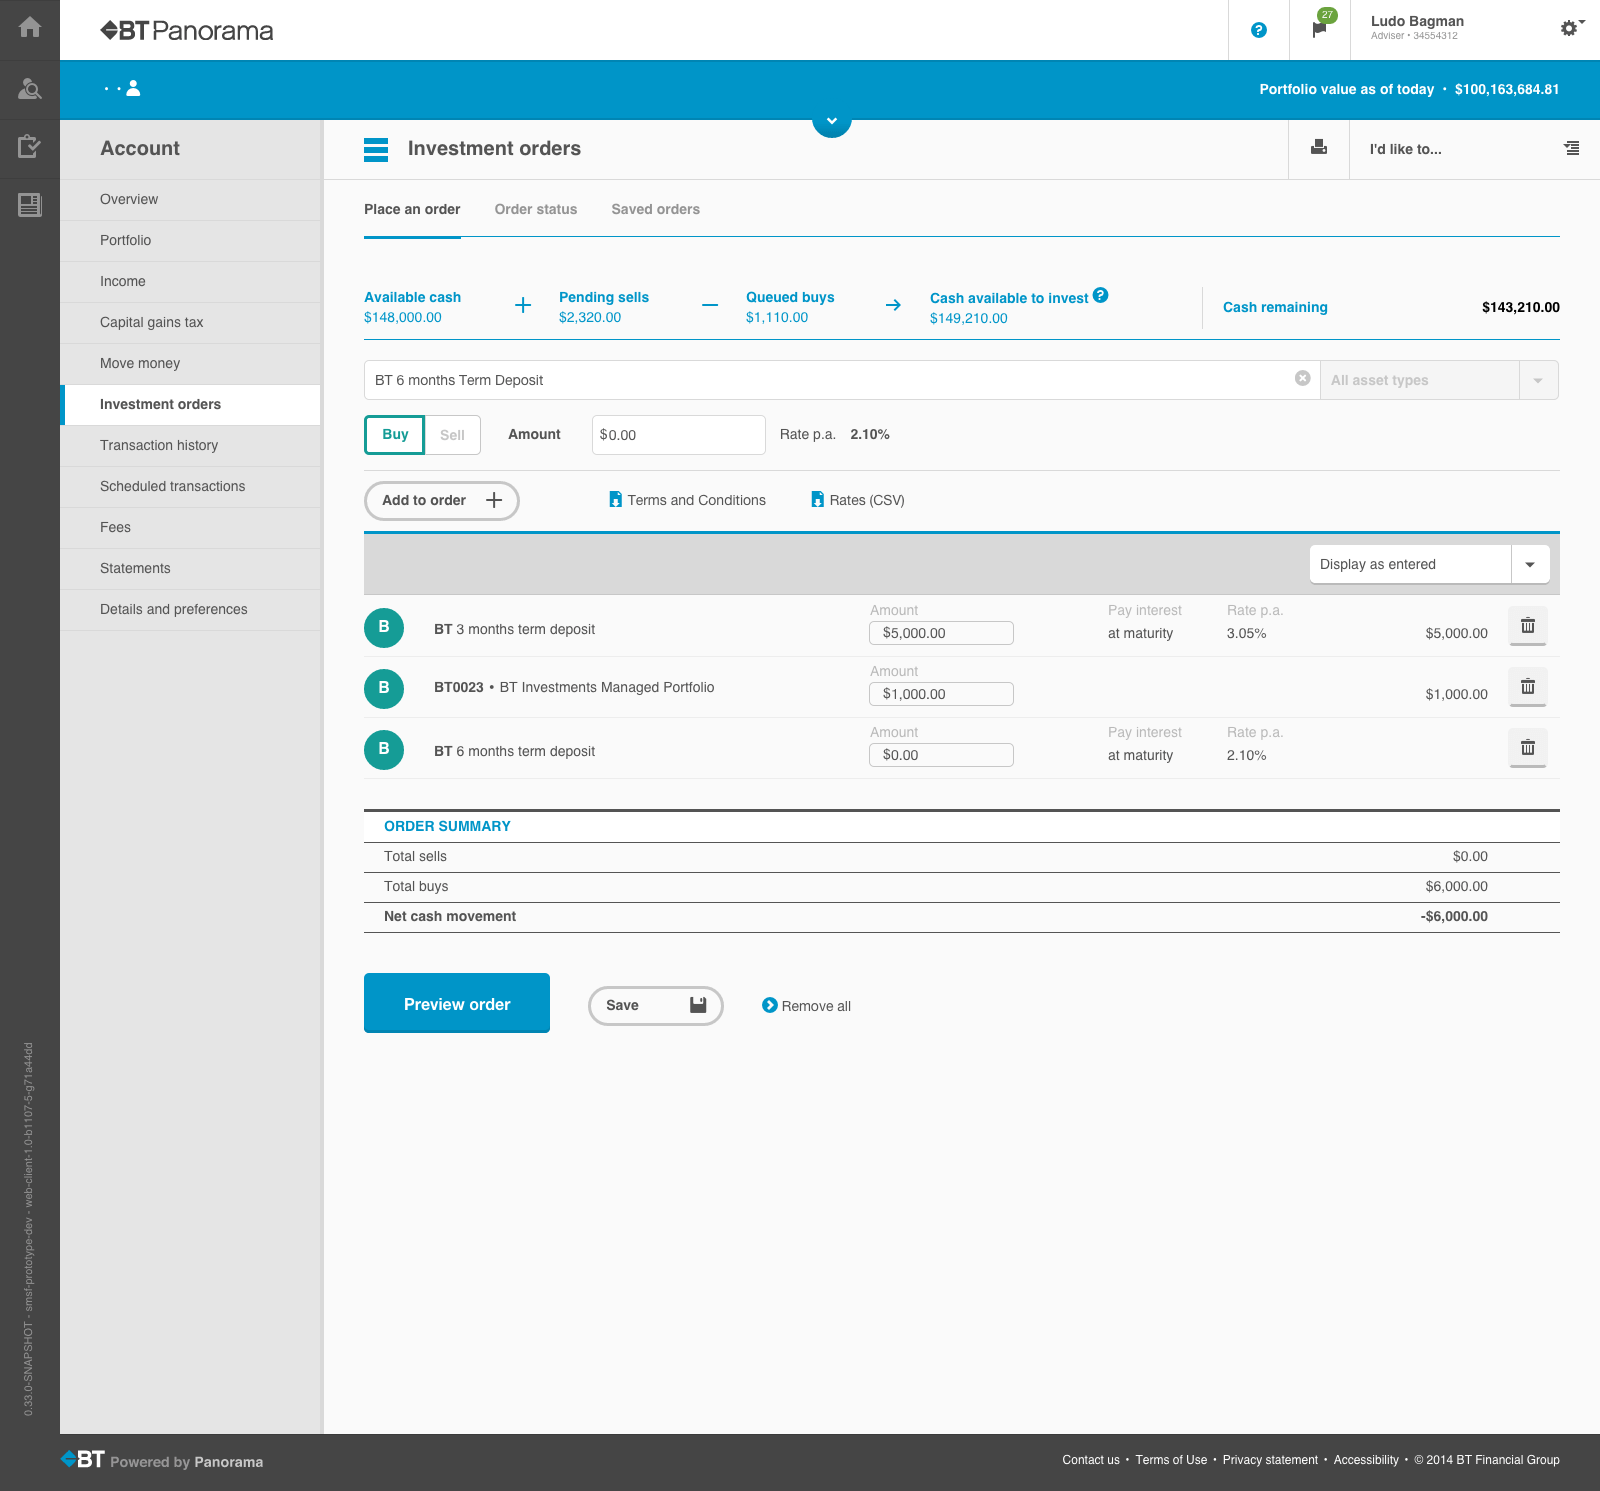Edit the $1,000.00 amount field
Image resolution: width=1600 pixels, height=1491 pixels.
pos(941,694)
